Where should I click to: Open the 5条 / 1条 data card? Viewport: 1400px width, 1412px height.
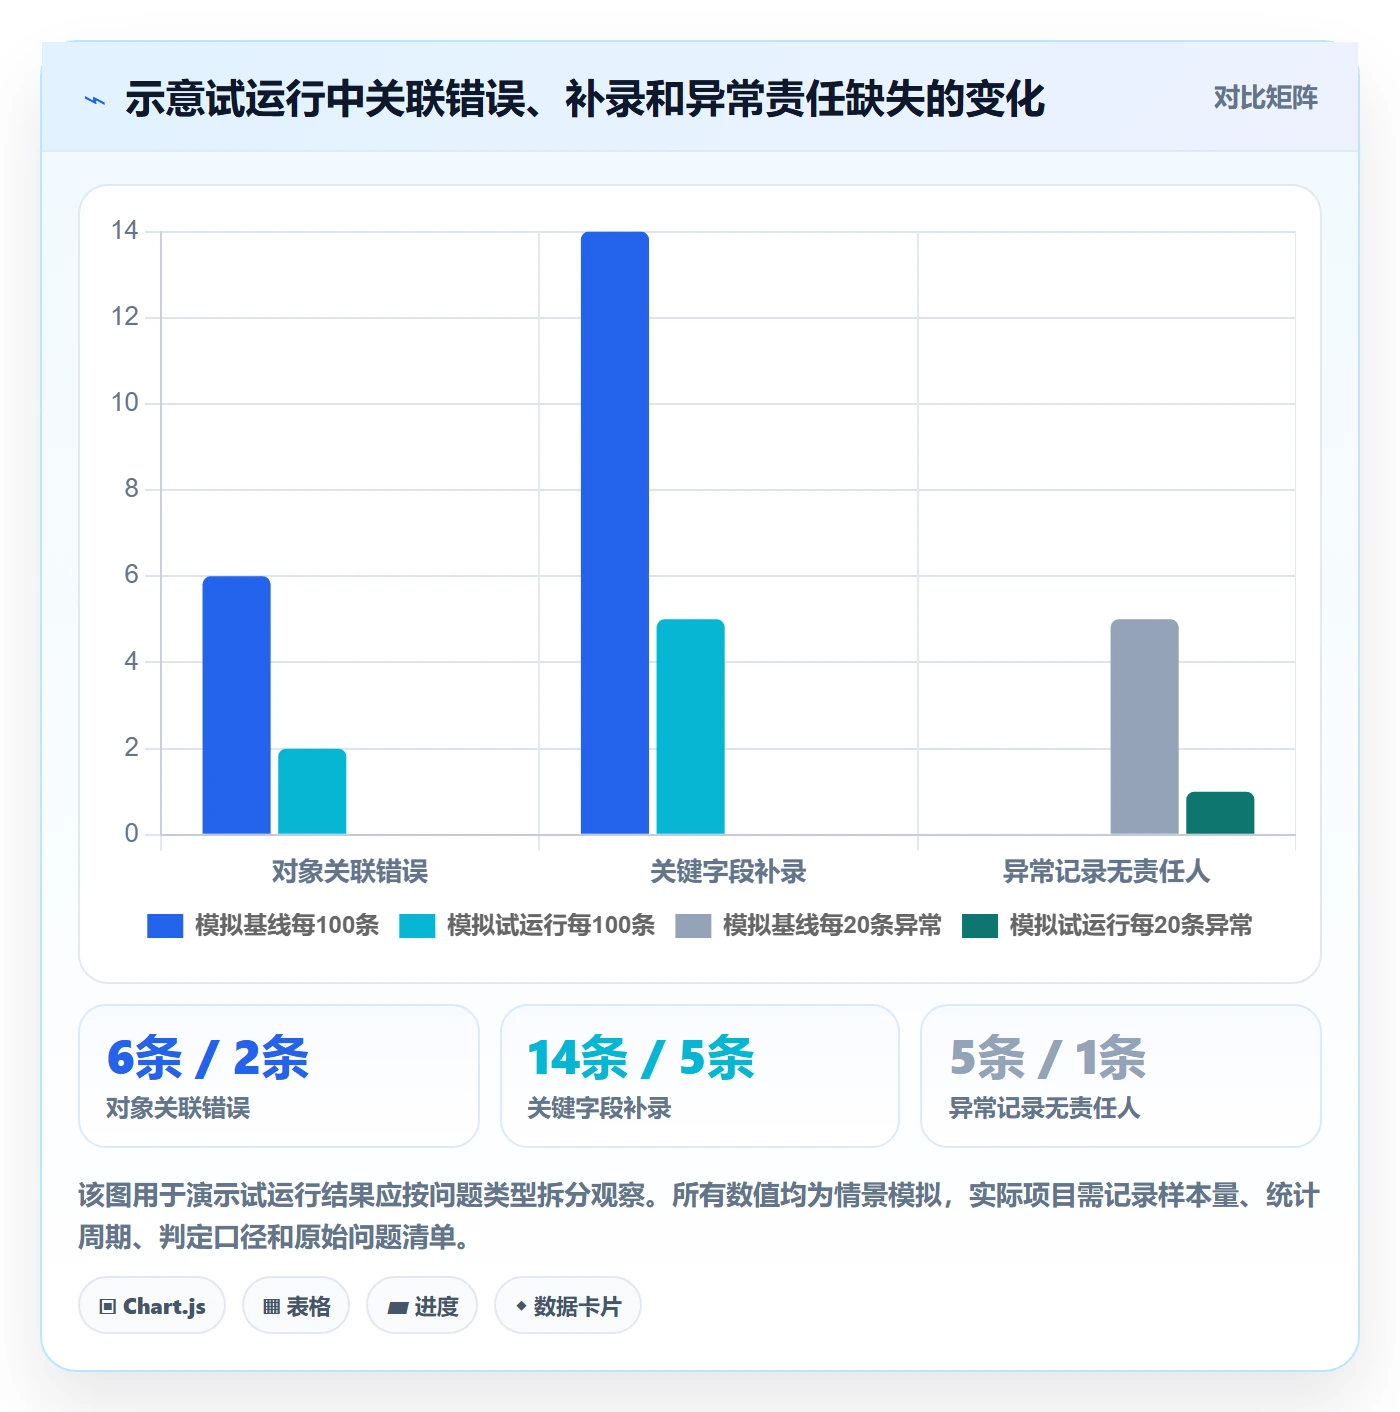point(1121,1076)
